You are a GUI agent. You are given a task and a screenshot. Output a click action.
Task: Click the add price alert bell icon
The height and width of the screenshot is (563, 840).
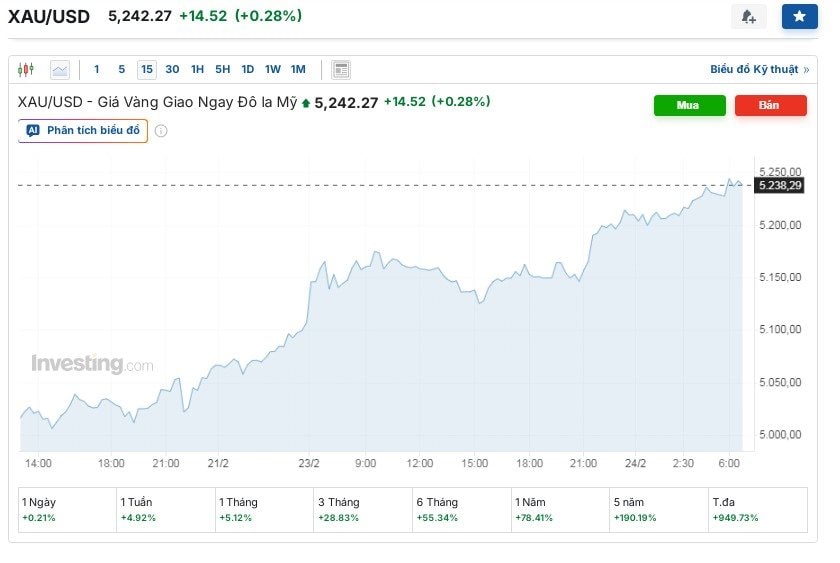[748, 17]
